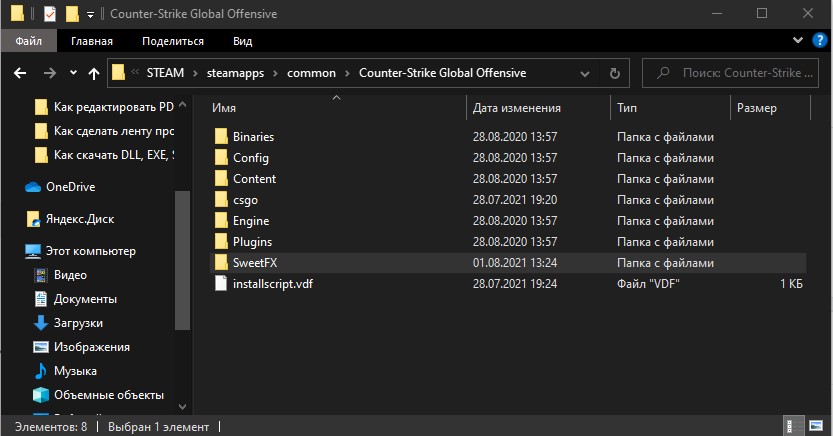Click the csgo date 28.07.2021 19:20
The image size is (833, 436).
click(515, 200)
